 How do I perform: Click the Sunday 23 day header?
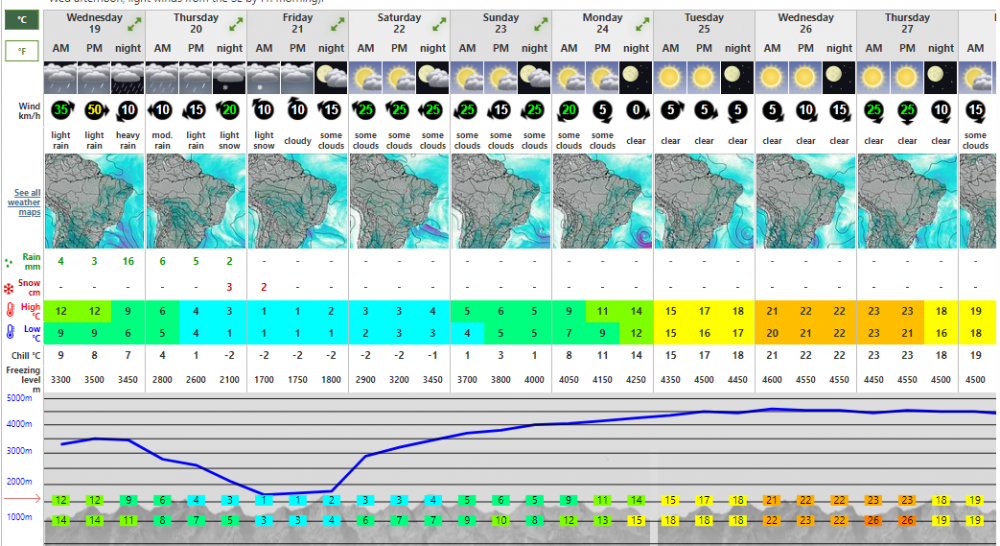(x=501, y=23)
